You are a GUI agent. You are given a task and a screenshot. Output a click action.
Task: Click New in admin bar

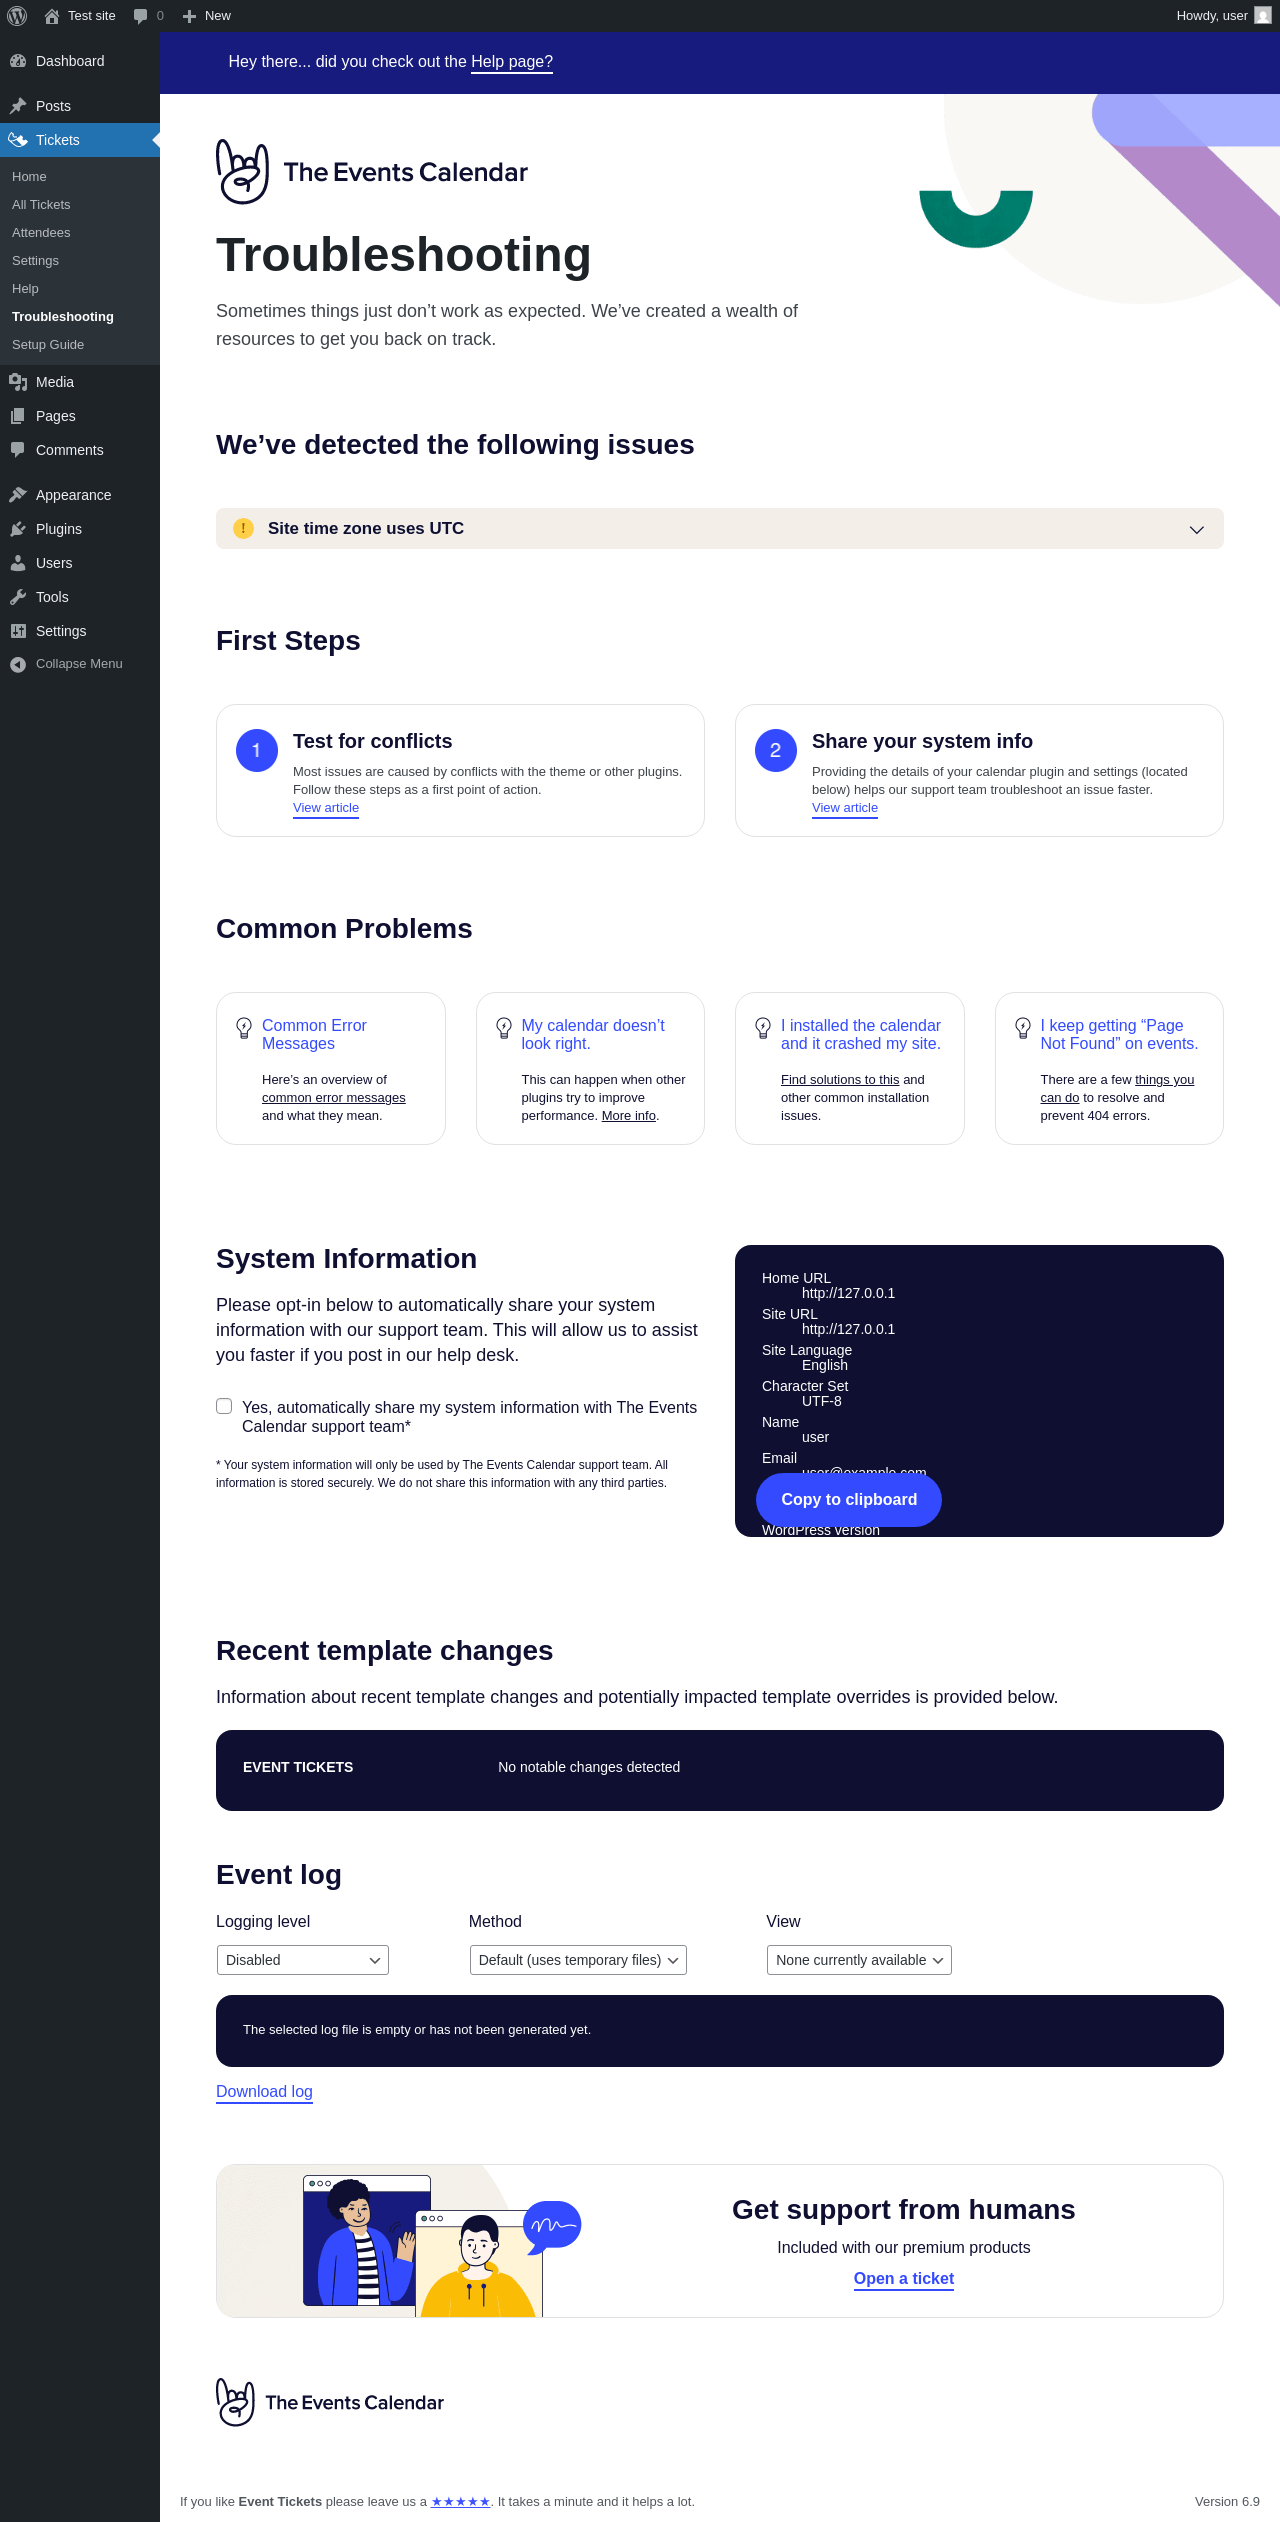pos(218,16)
